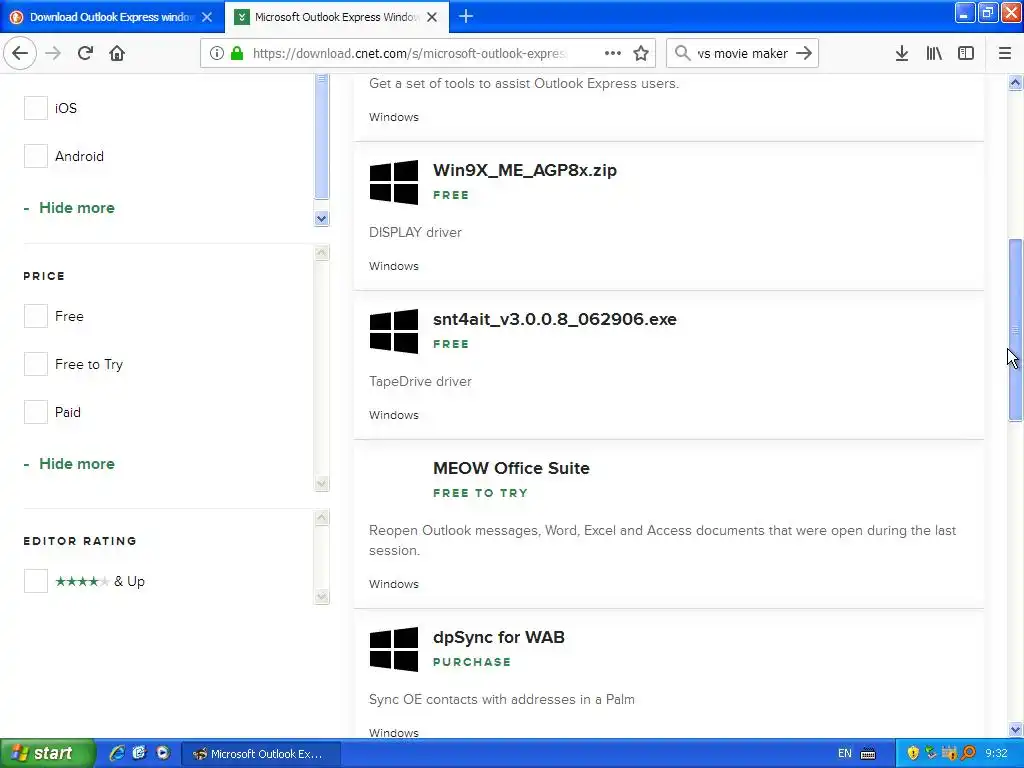The image size is (1024, 768).
Task: Click the Microsoft Outlook Ex... taskbar button
Action: pos(260,754)
